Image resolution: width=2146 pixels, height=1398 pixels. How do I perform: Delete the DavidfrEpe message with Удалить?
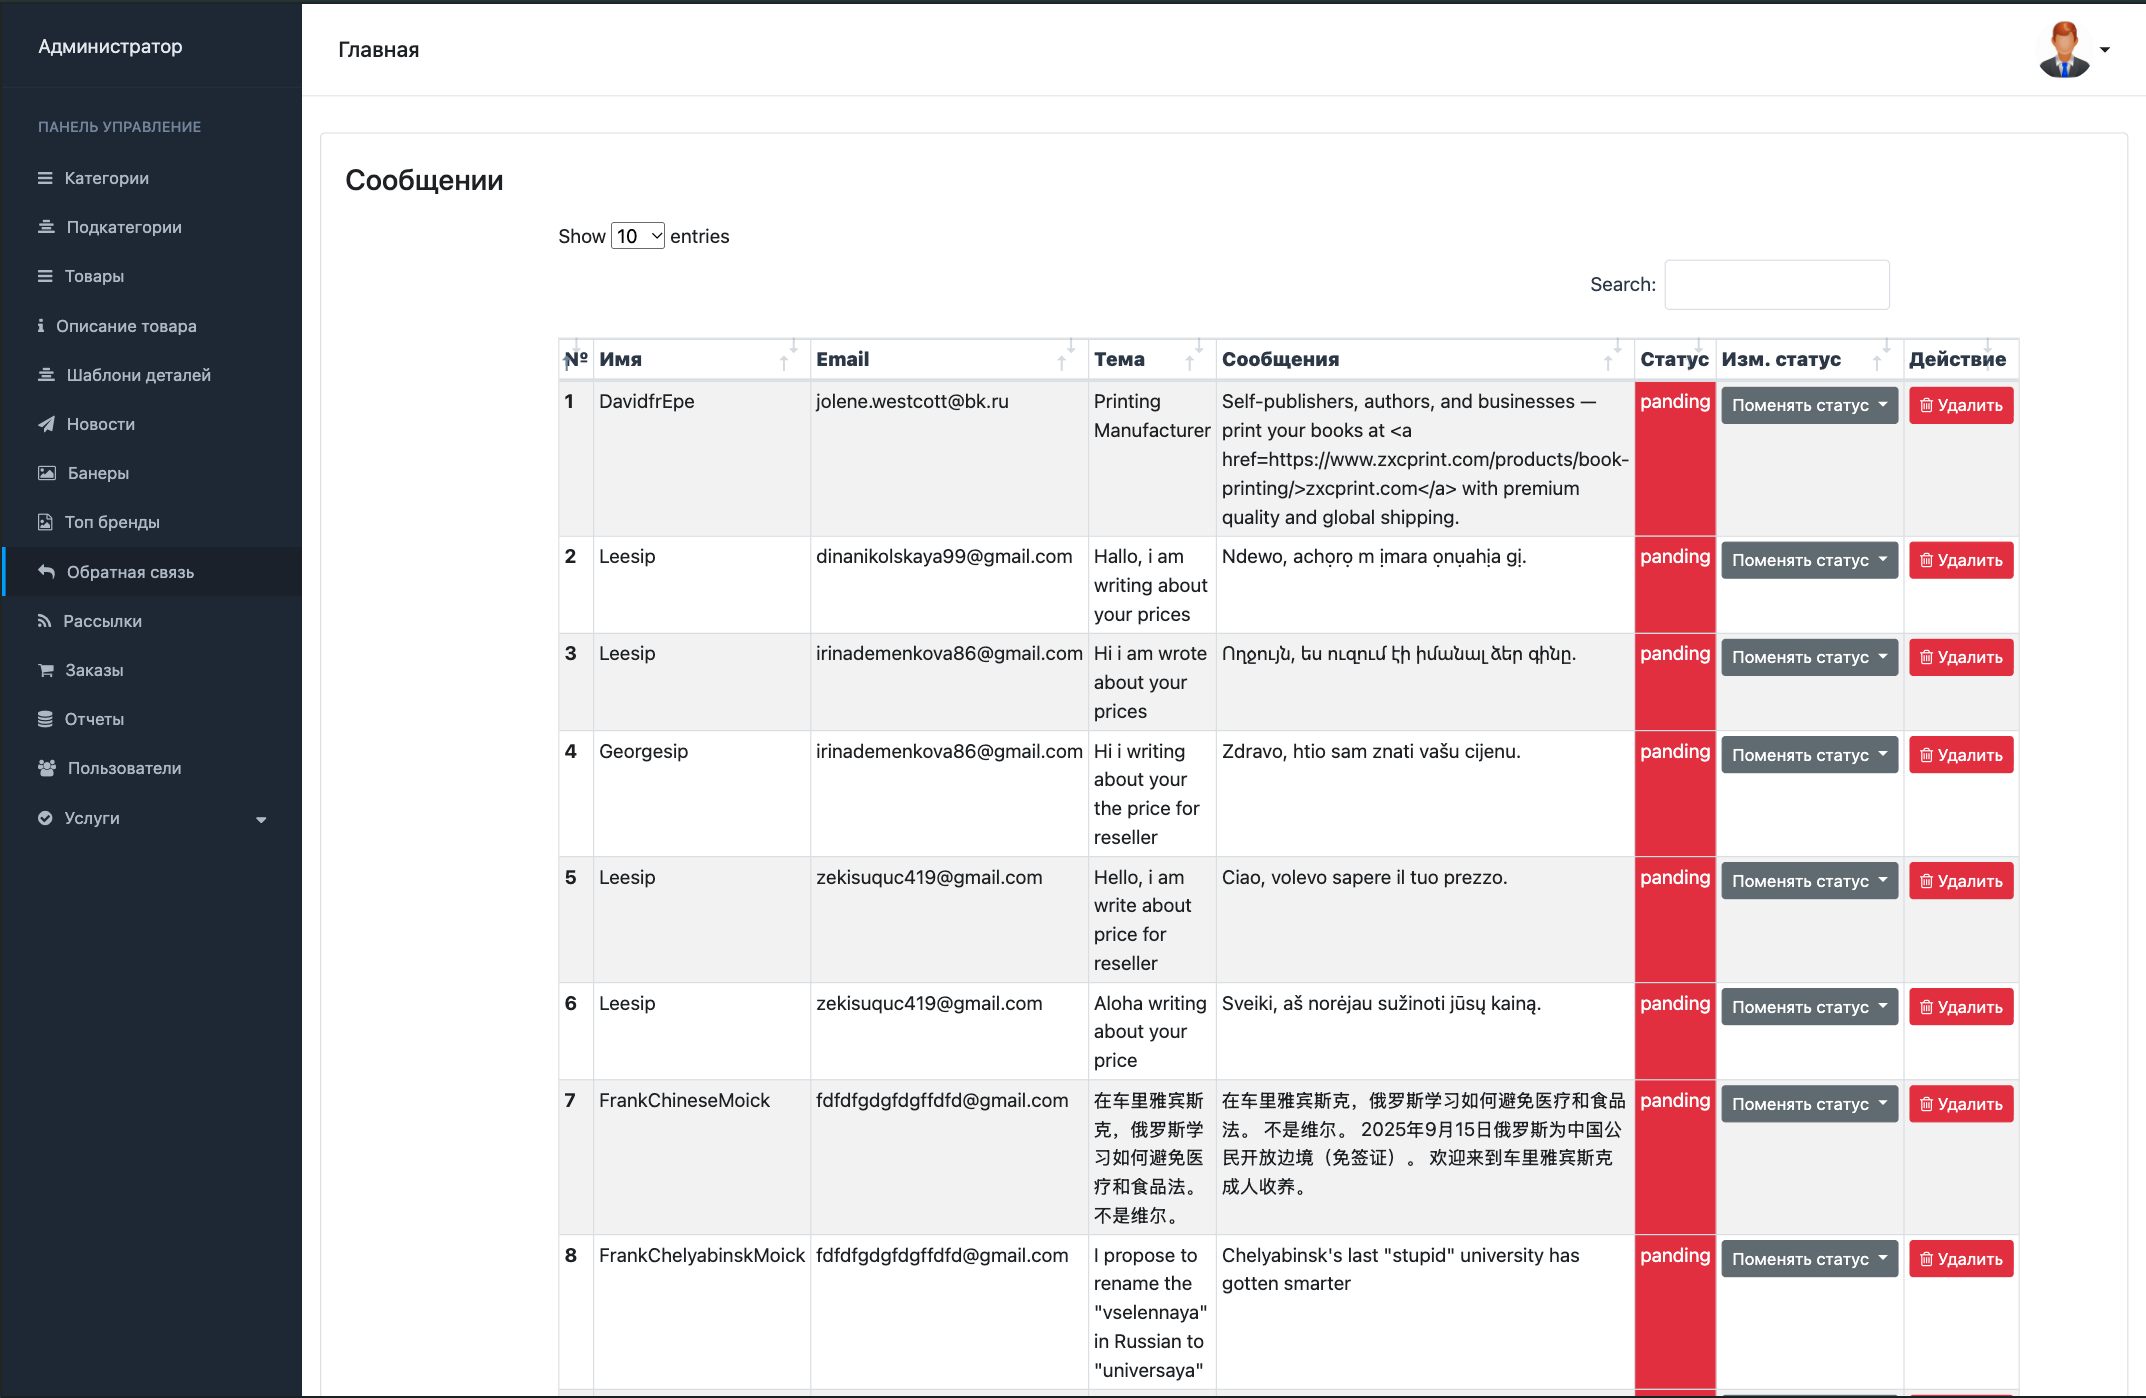click(x=1961, y=406)
